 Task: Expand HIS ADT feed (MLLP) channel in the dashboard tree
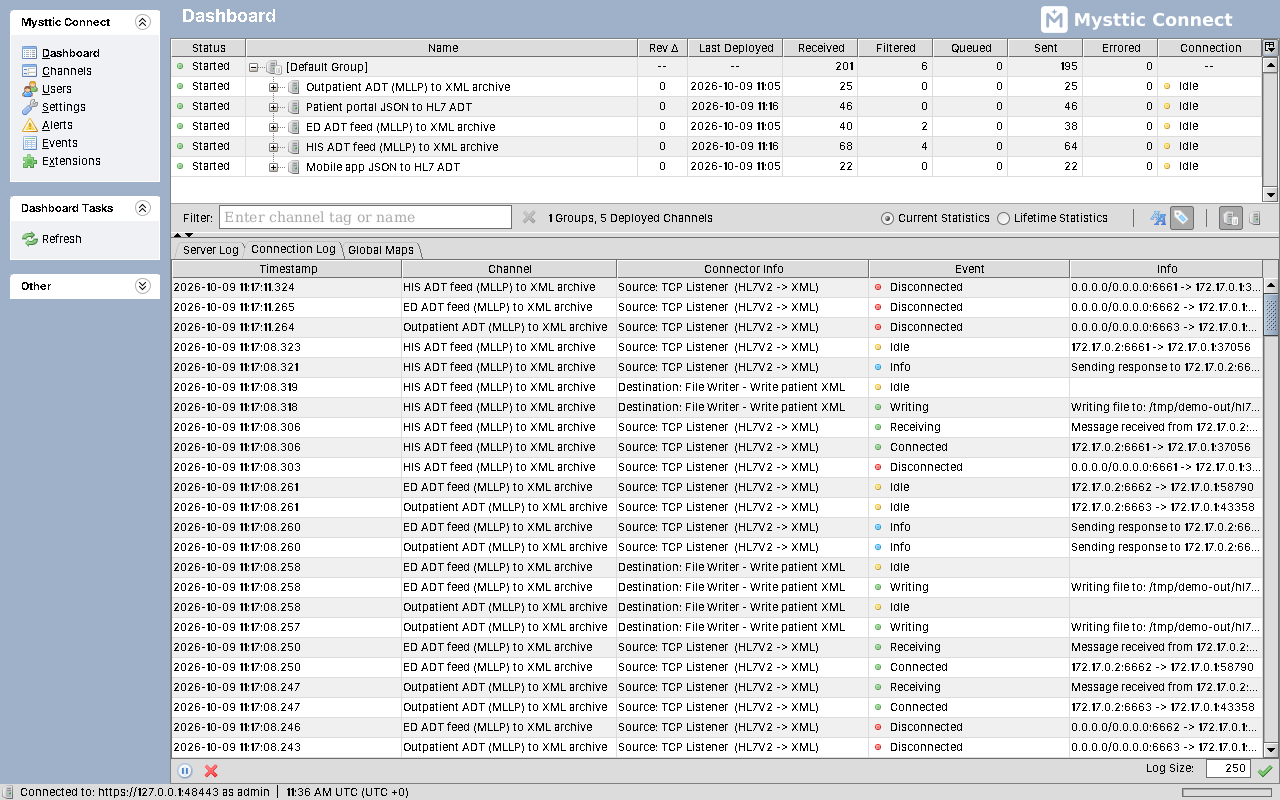(274, 147)
